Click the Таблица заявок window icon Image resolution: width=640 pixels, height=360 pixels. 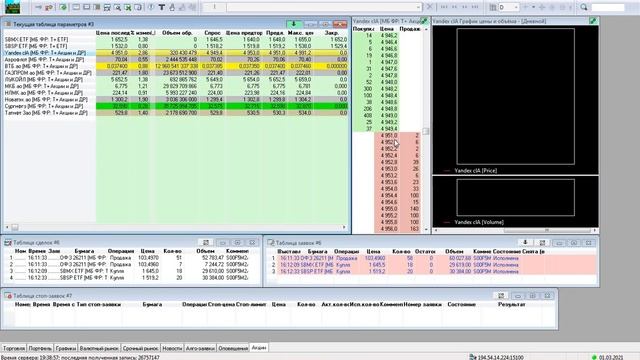click(x=271, y=242)
